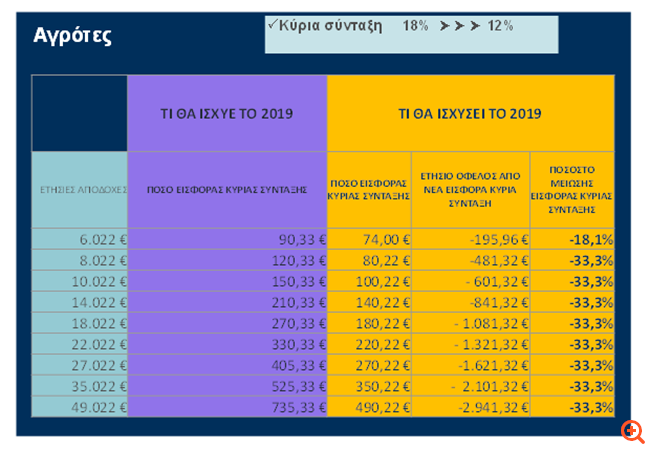Select the 6.022 € income cell
650x449 pixels.
(94, 239)
